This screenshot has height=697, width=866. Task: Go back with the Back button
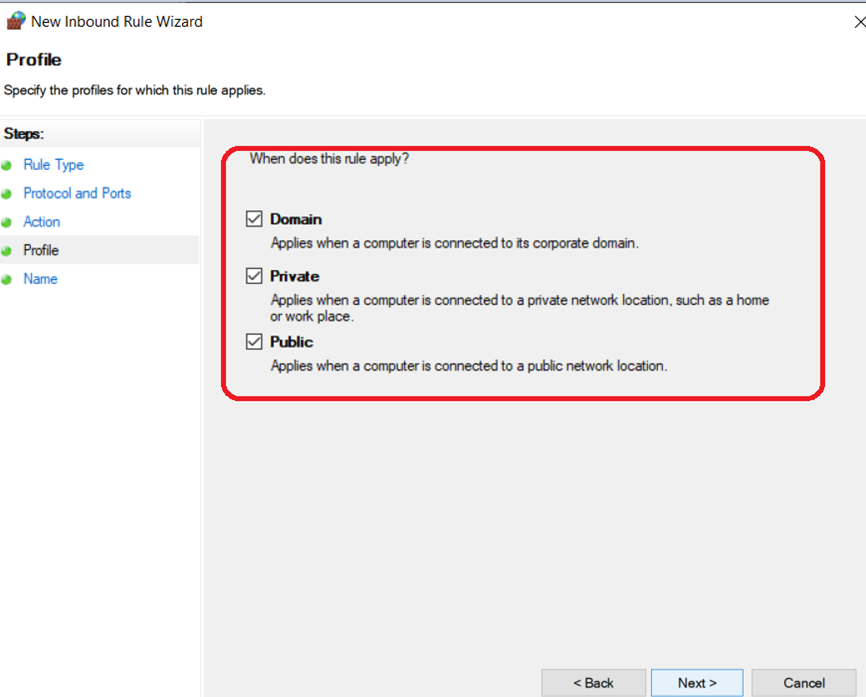[x=594, y=683]
